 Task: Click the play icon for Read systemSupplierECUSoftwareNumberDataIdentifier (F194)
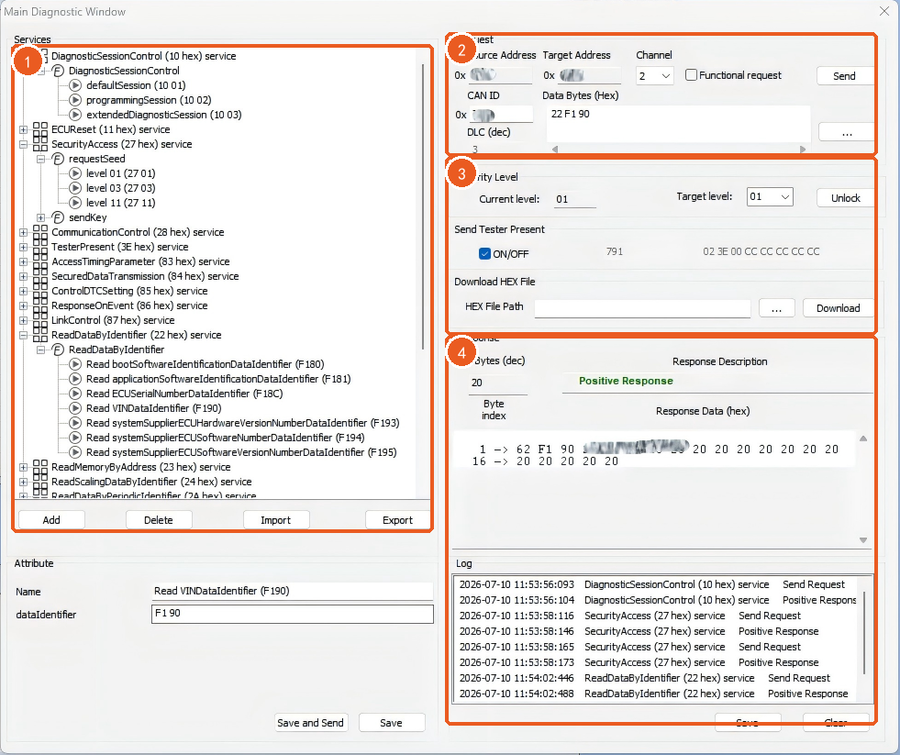(x=75, y=437)
